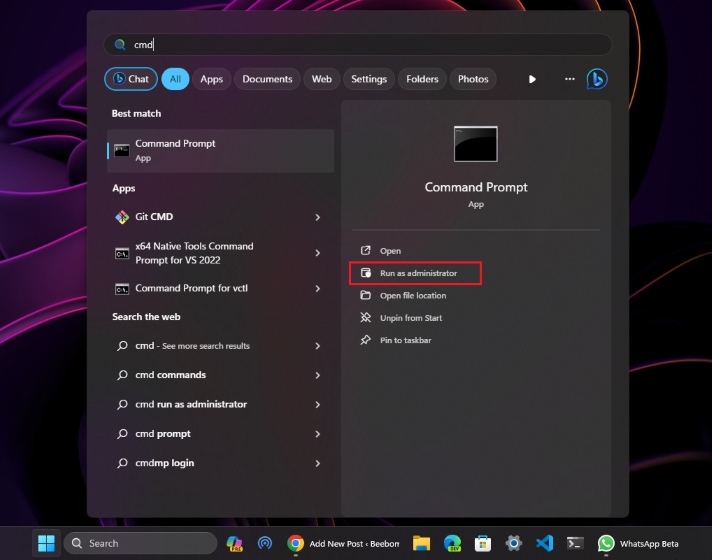
Task: Expand x64 Native Tools Command Prompt chevron
Action: point(317,253)
